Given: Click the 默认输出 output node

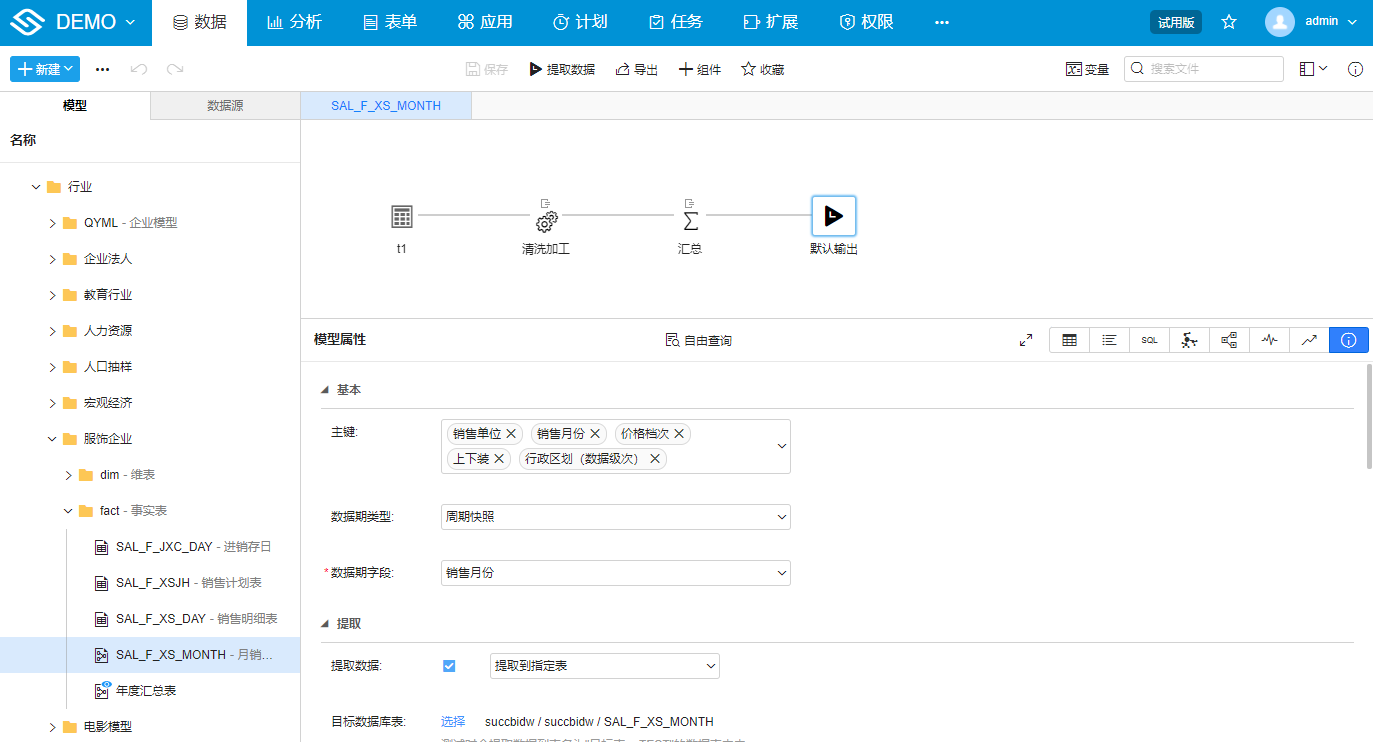Looking at the screenshot, I should tap(833, 216).
